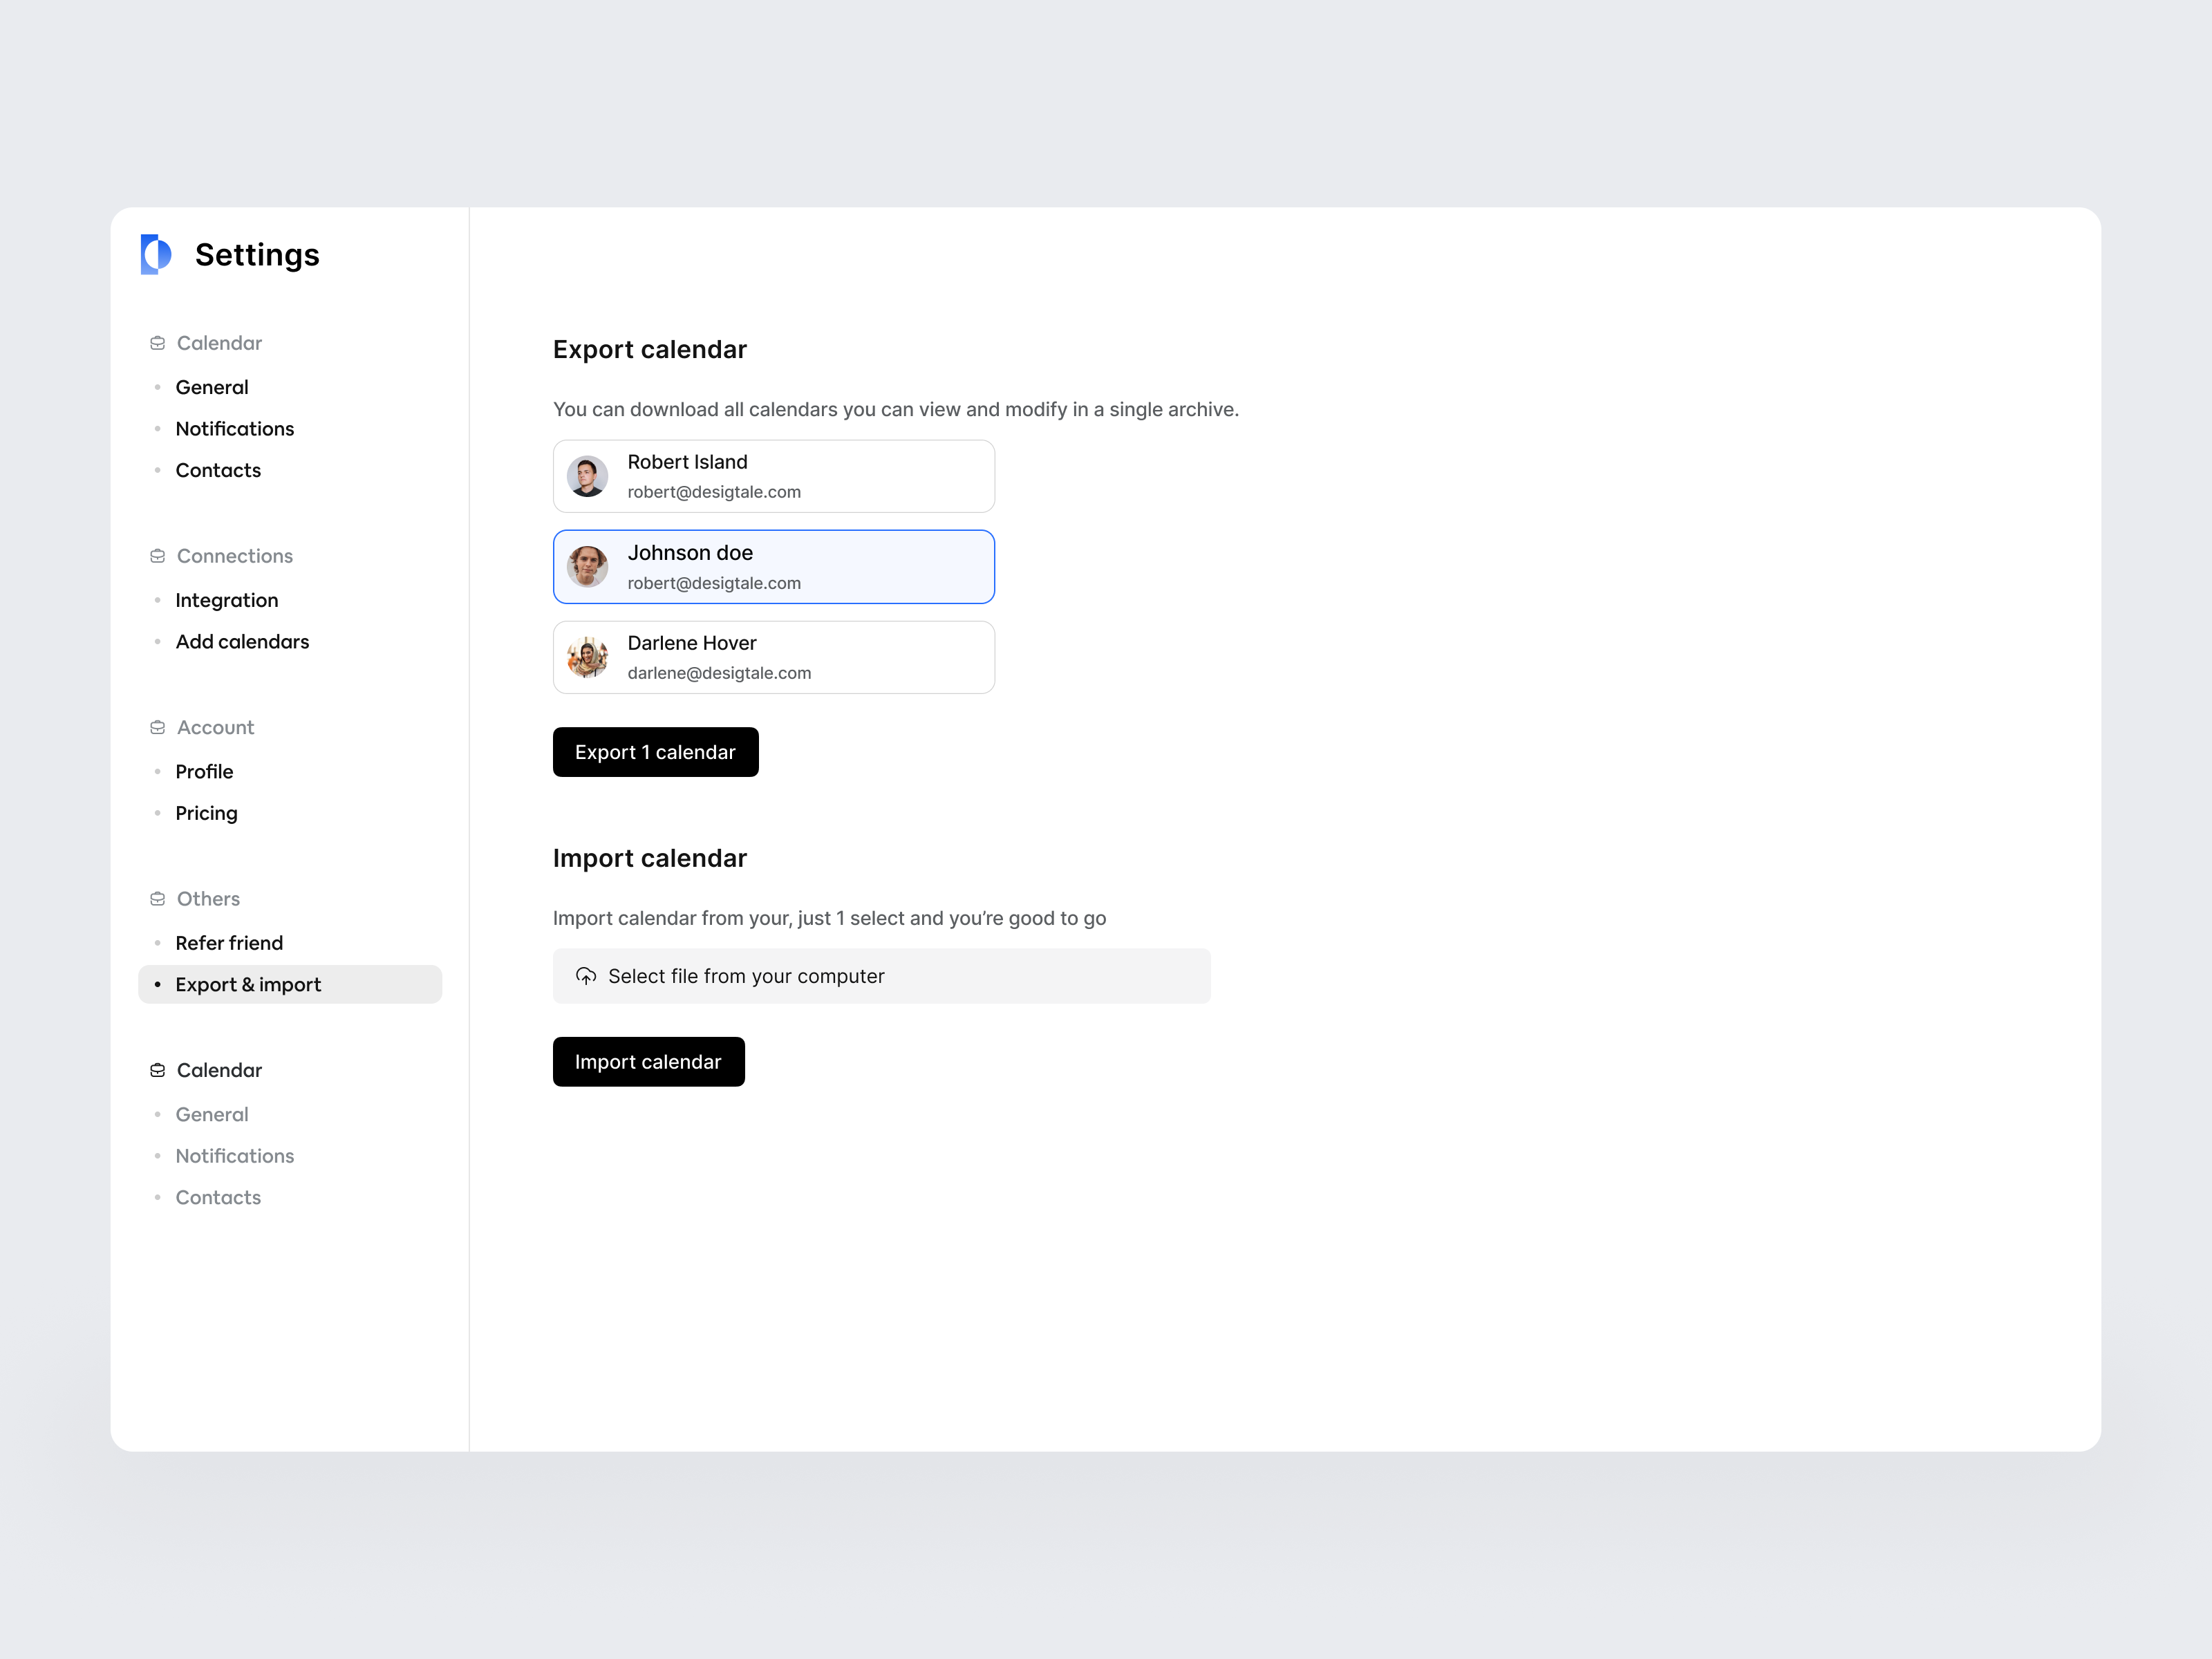Screen dimensions: 2212x1659
Task: Open the Export & import settings page
Action: point(248,984)
